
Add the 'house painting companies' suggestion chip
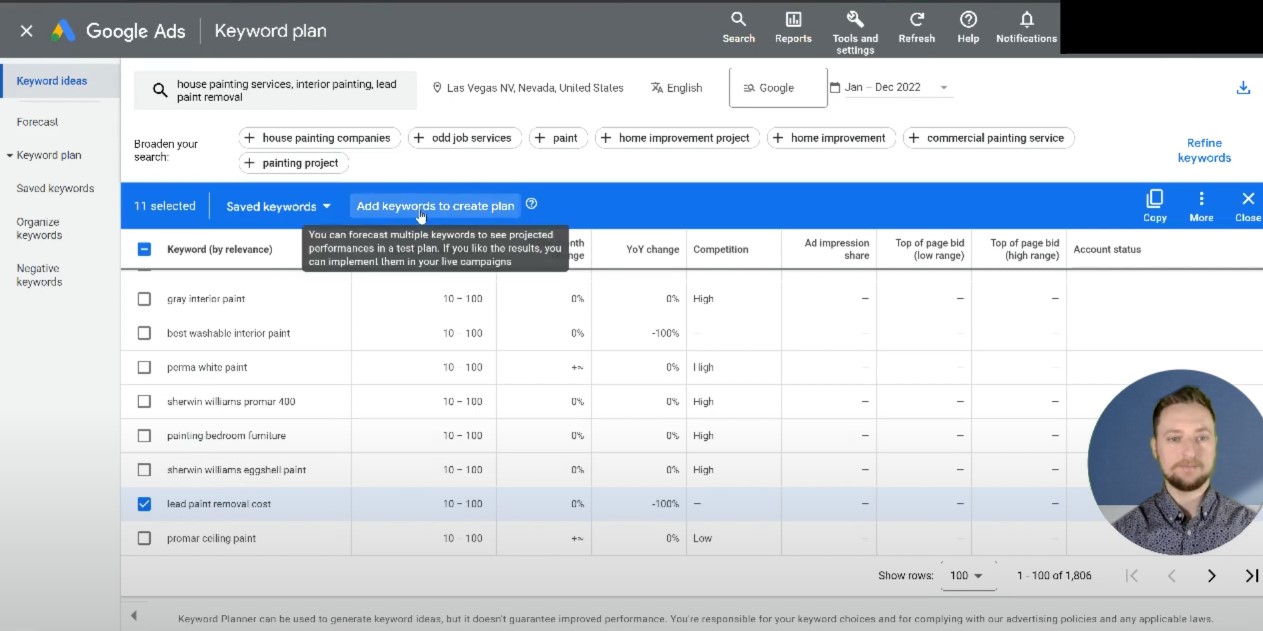pyautogui.click(x=320, y=138)
